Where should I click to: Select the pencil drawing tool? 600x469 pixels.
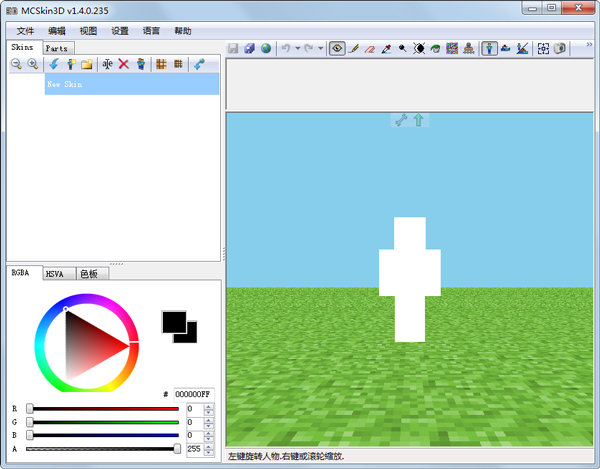tap(353, 48)
